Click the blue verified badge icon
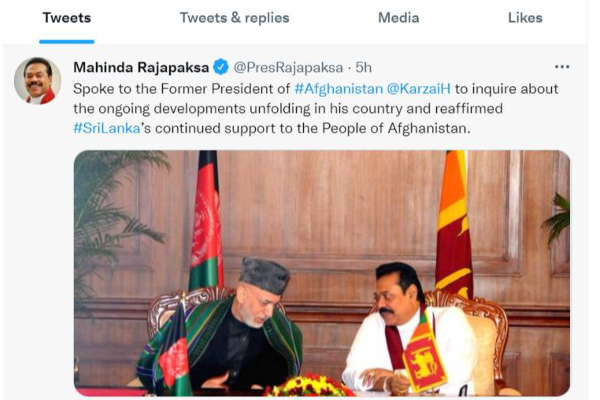Viewport: 600px width, 400px height. coord(221,67)
